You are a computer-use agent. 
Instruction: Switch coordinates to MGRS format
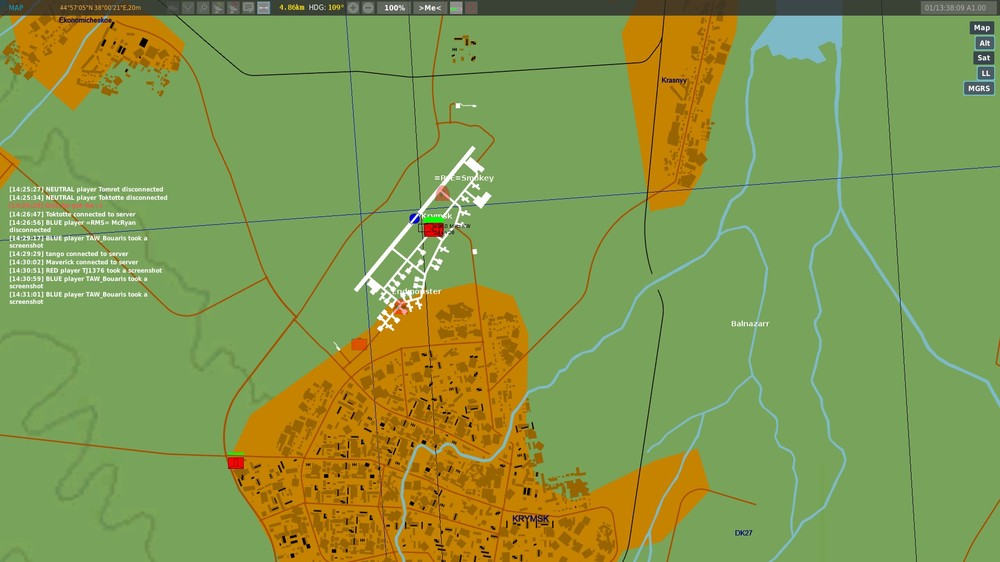point(978,89)
